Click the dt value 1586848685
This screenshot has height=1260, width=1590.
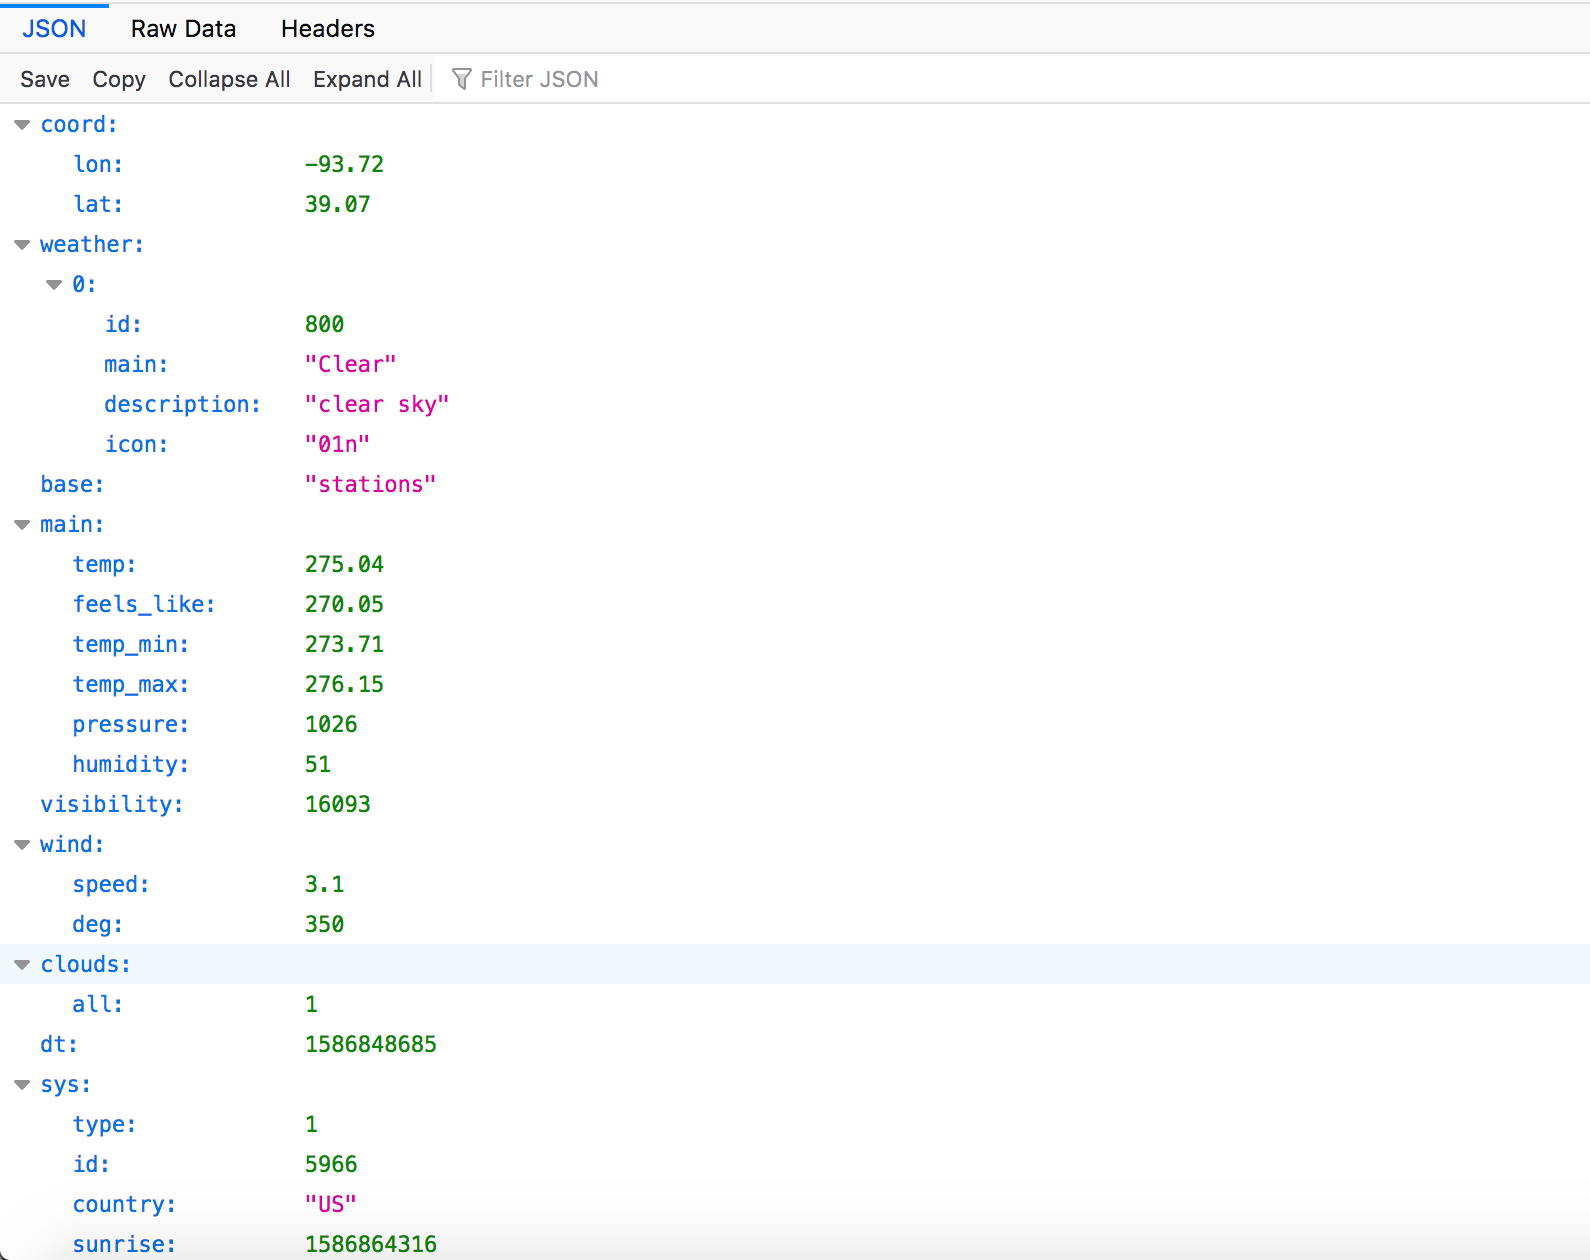coord(370,1044)
